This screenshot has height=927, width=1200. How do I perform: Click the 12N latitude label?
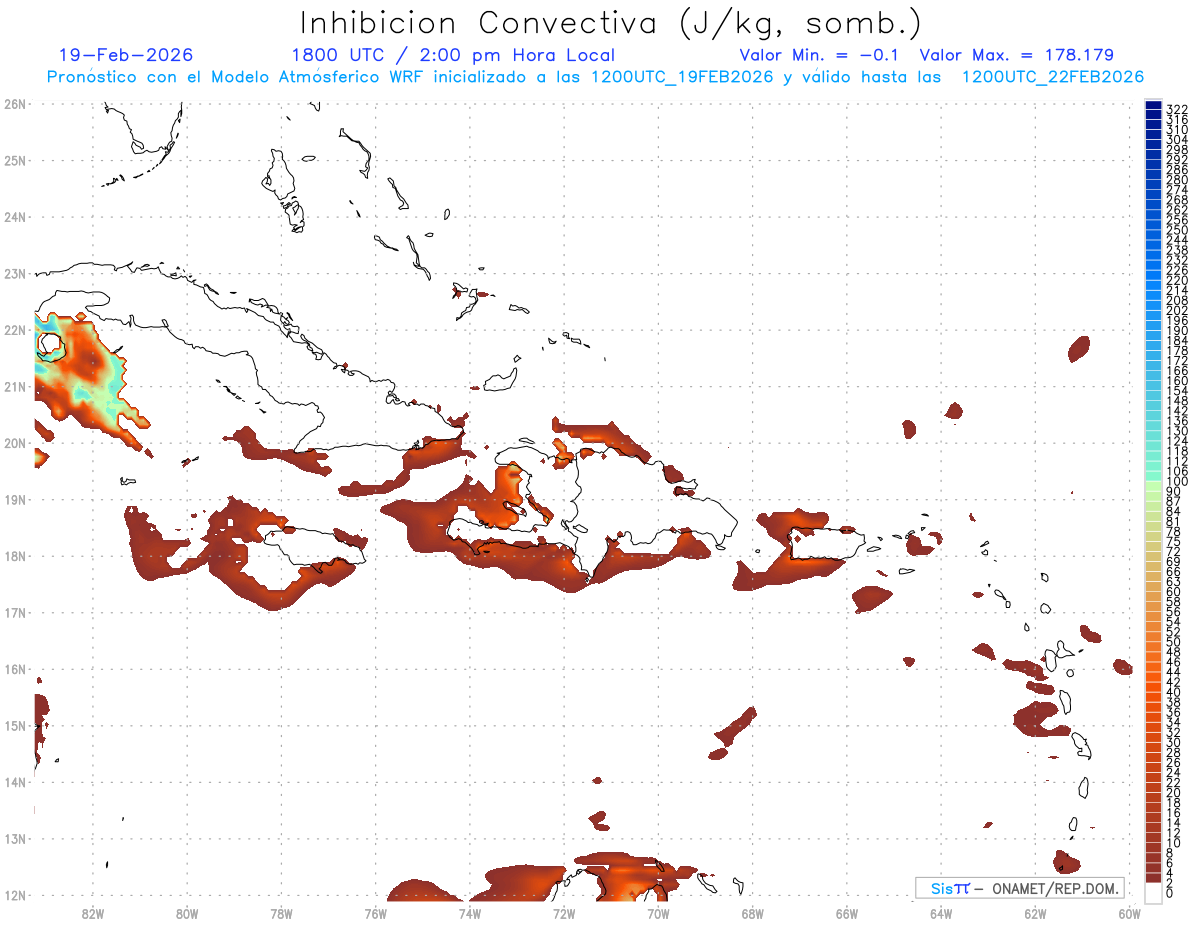(x=15, y=895)
